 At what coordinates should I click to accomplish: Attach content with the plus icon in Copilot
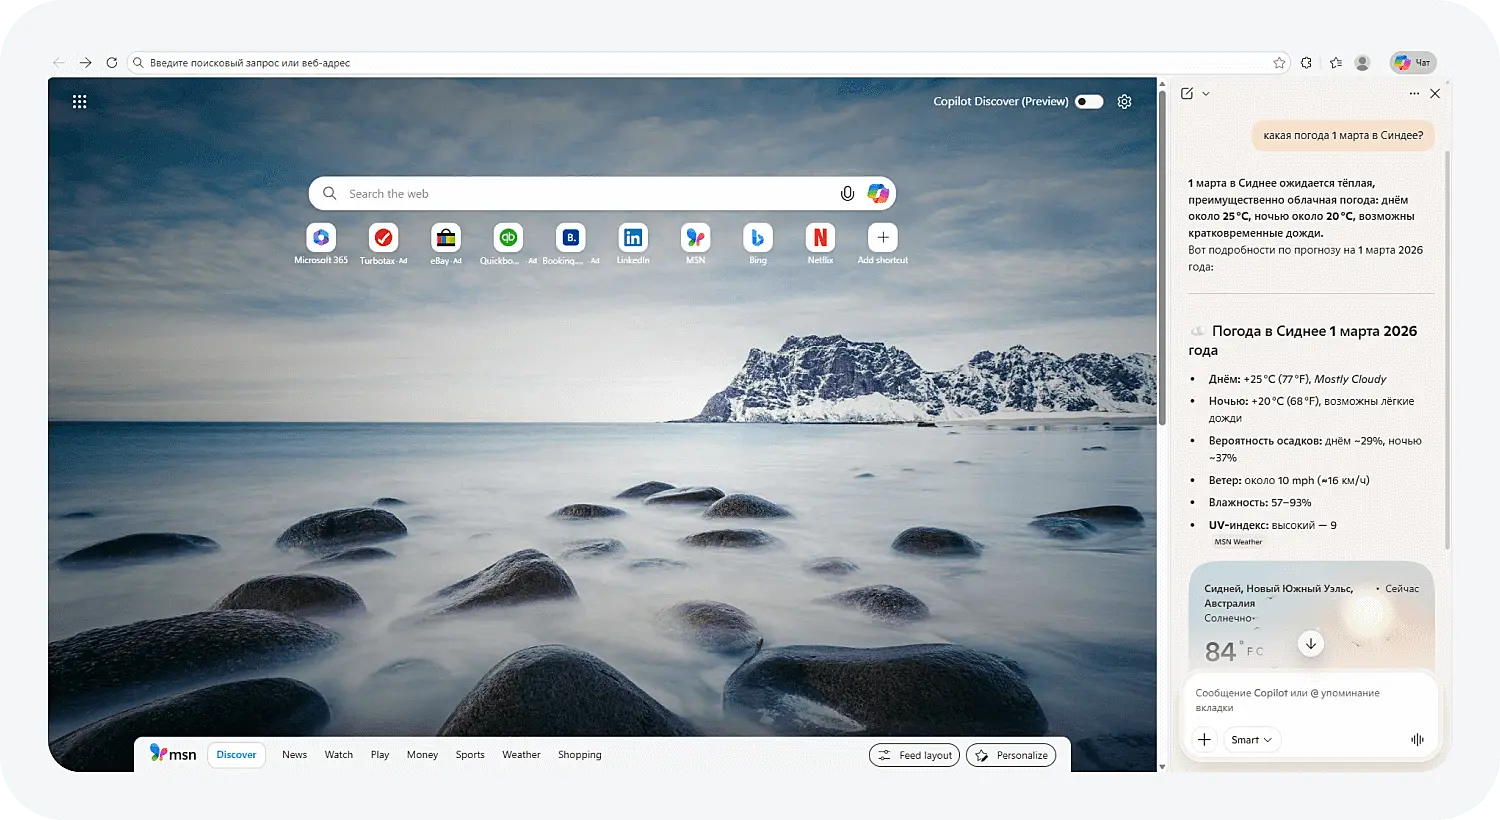tap(1204, 739)
